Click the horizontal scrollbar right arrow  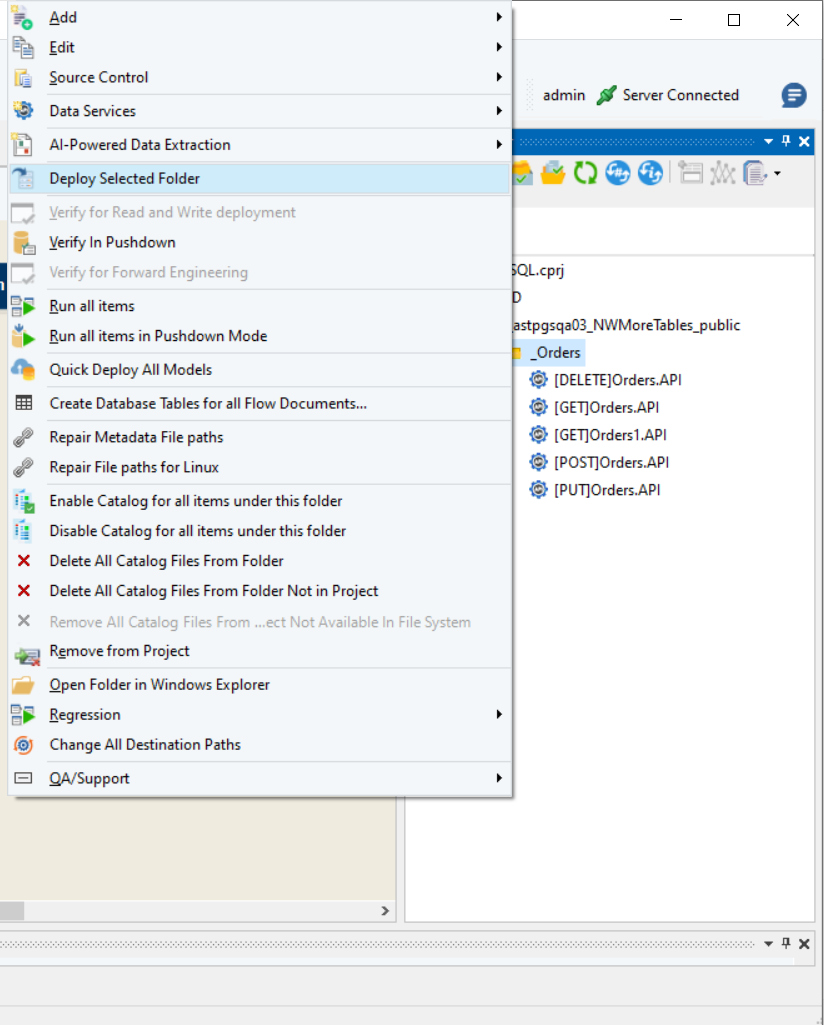pos(386,911)
